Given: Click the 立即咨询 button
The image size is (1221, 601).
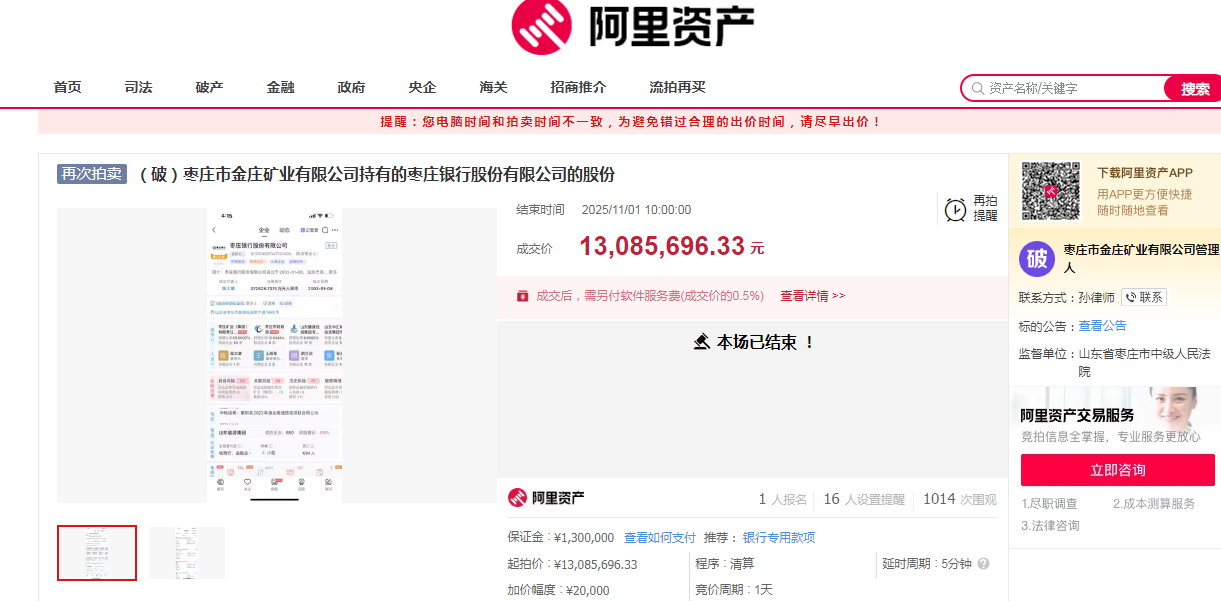Looking at the screenshot, I should pos(1117,470).
